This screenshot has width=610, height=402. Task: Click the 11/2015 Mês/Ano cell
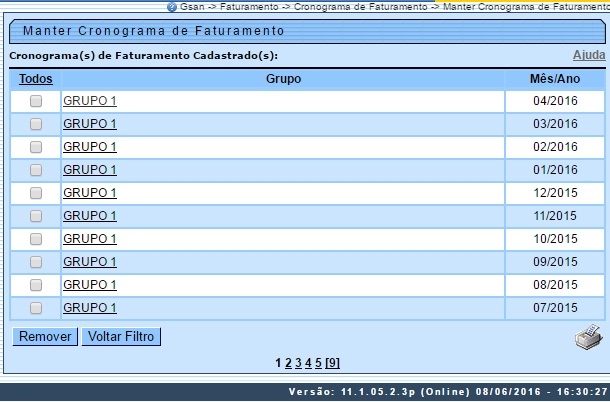pos(555,216)
